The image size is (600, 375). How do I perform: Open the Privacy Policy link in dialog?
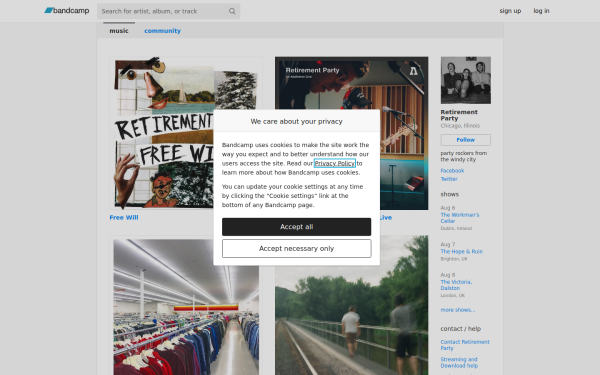click(335, 163)
